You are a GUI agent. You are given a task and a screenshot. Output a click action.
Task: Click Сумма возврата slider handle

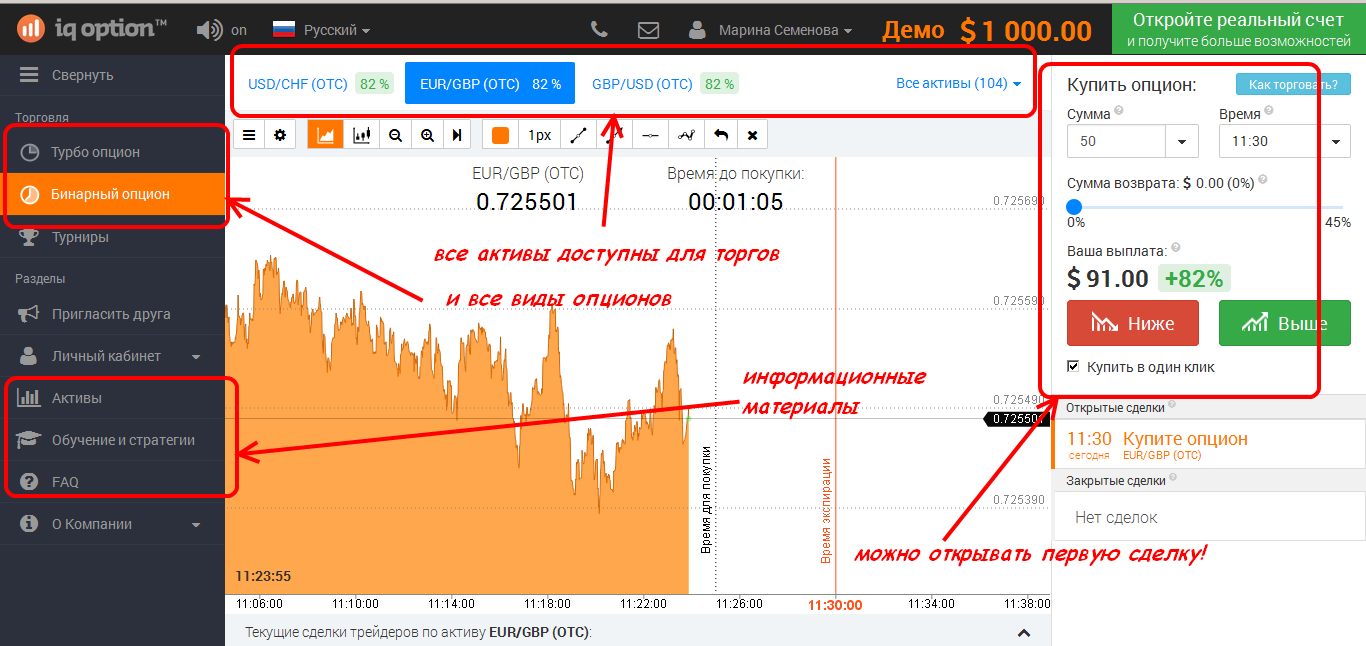[1074, 206]
